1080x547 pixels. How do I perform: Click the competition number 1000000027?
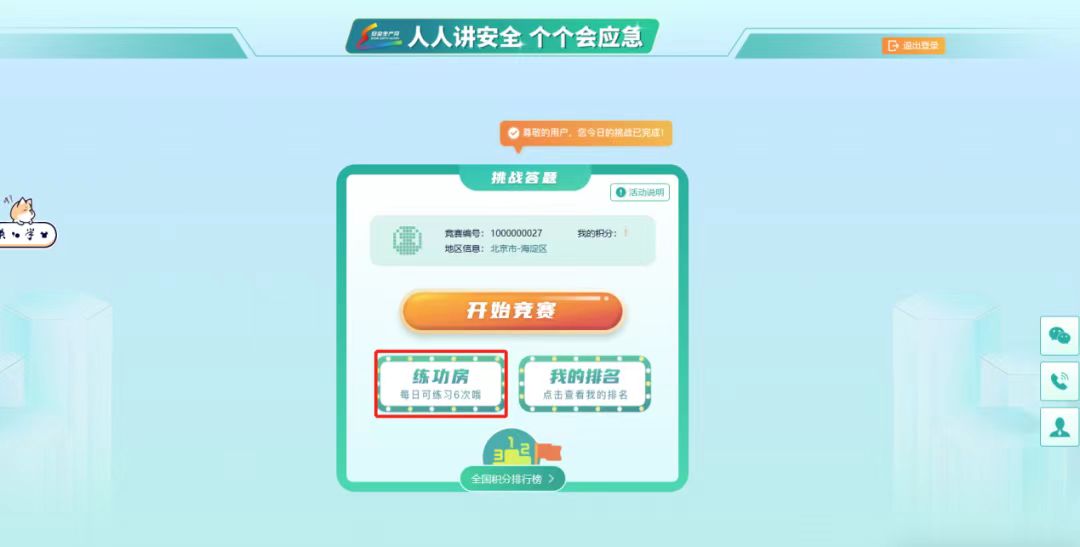coord(516,234)
